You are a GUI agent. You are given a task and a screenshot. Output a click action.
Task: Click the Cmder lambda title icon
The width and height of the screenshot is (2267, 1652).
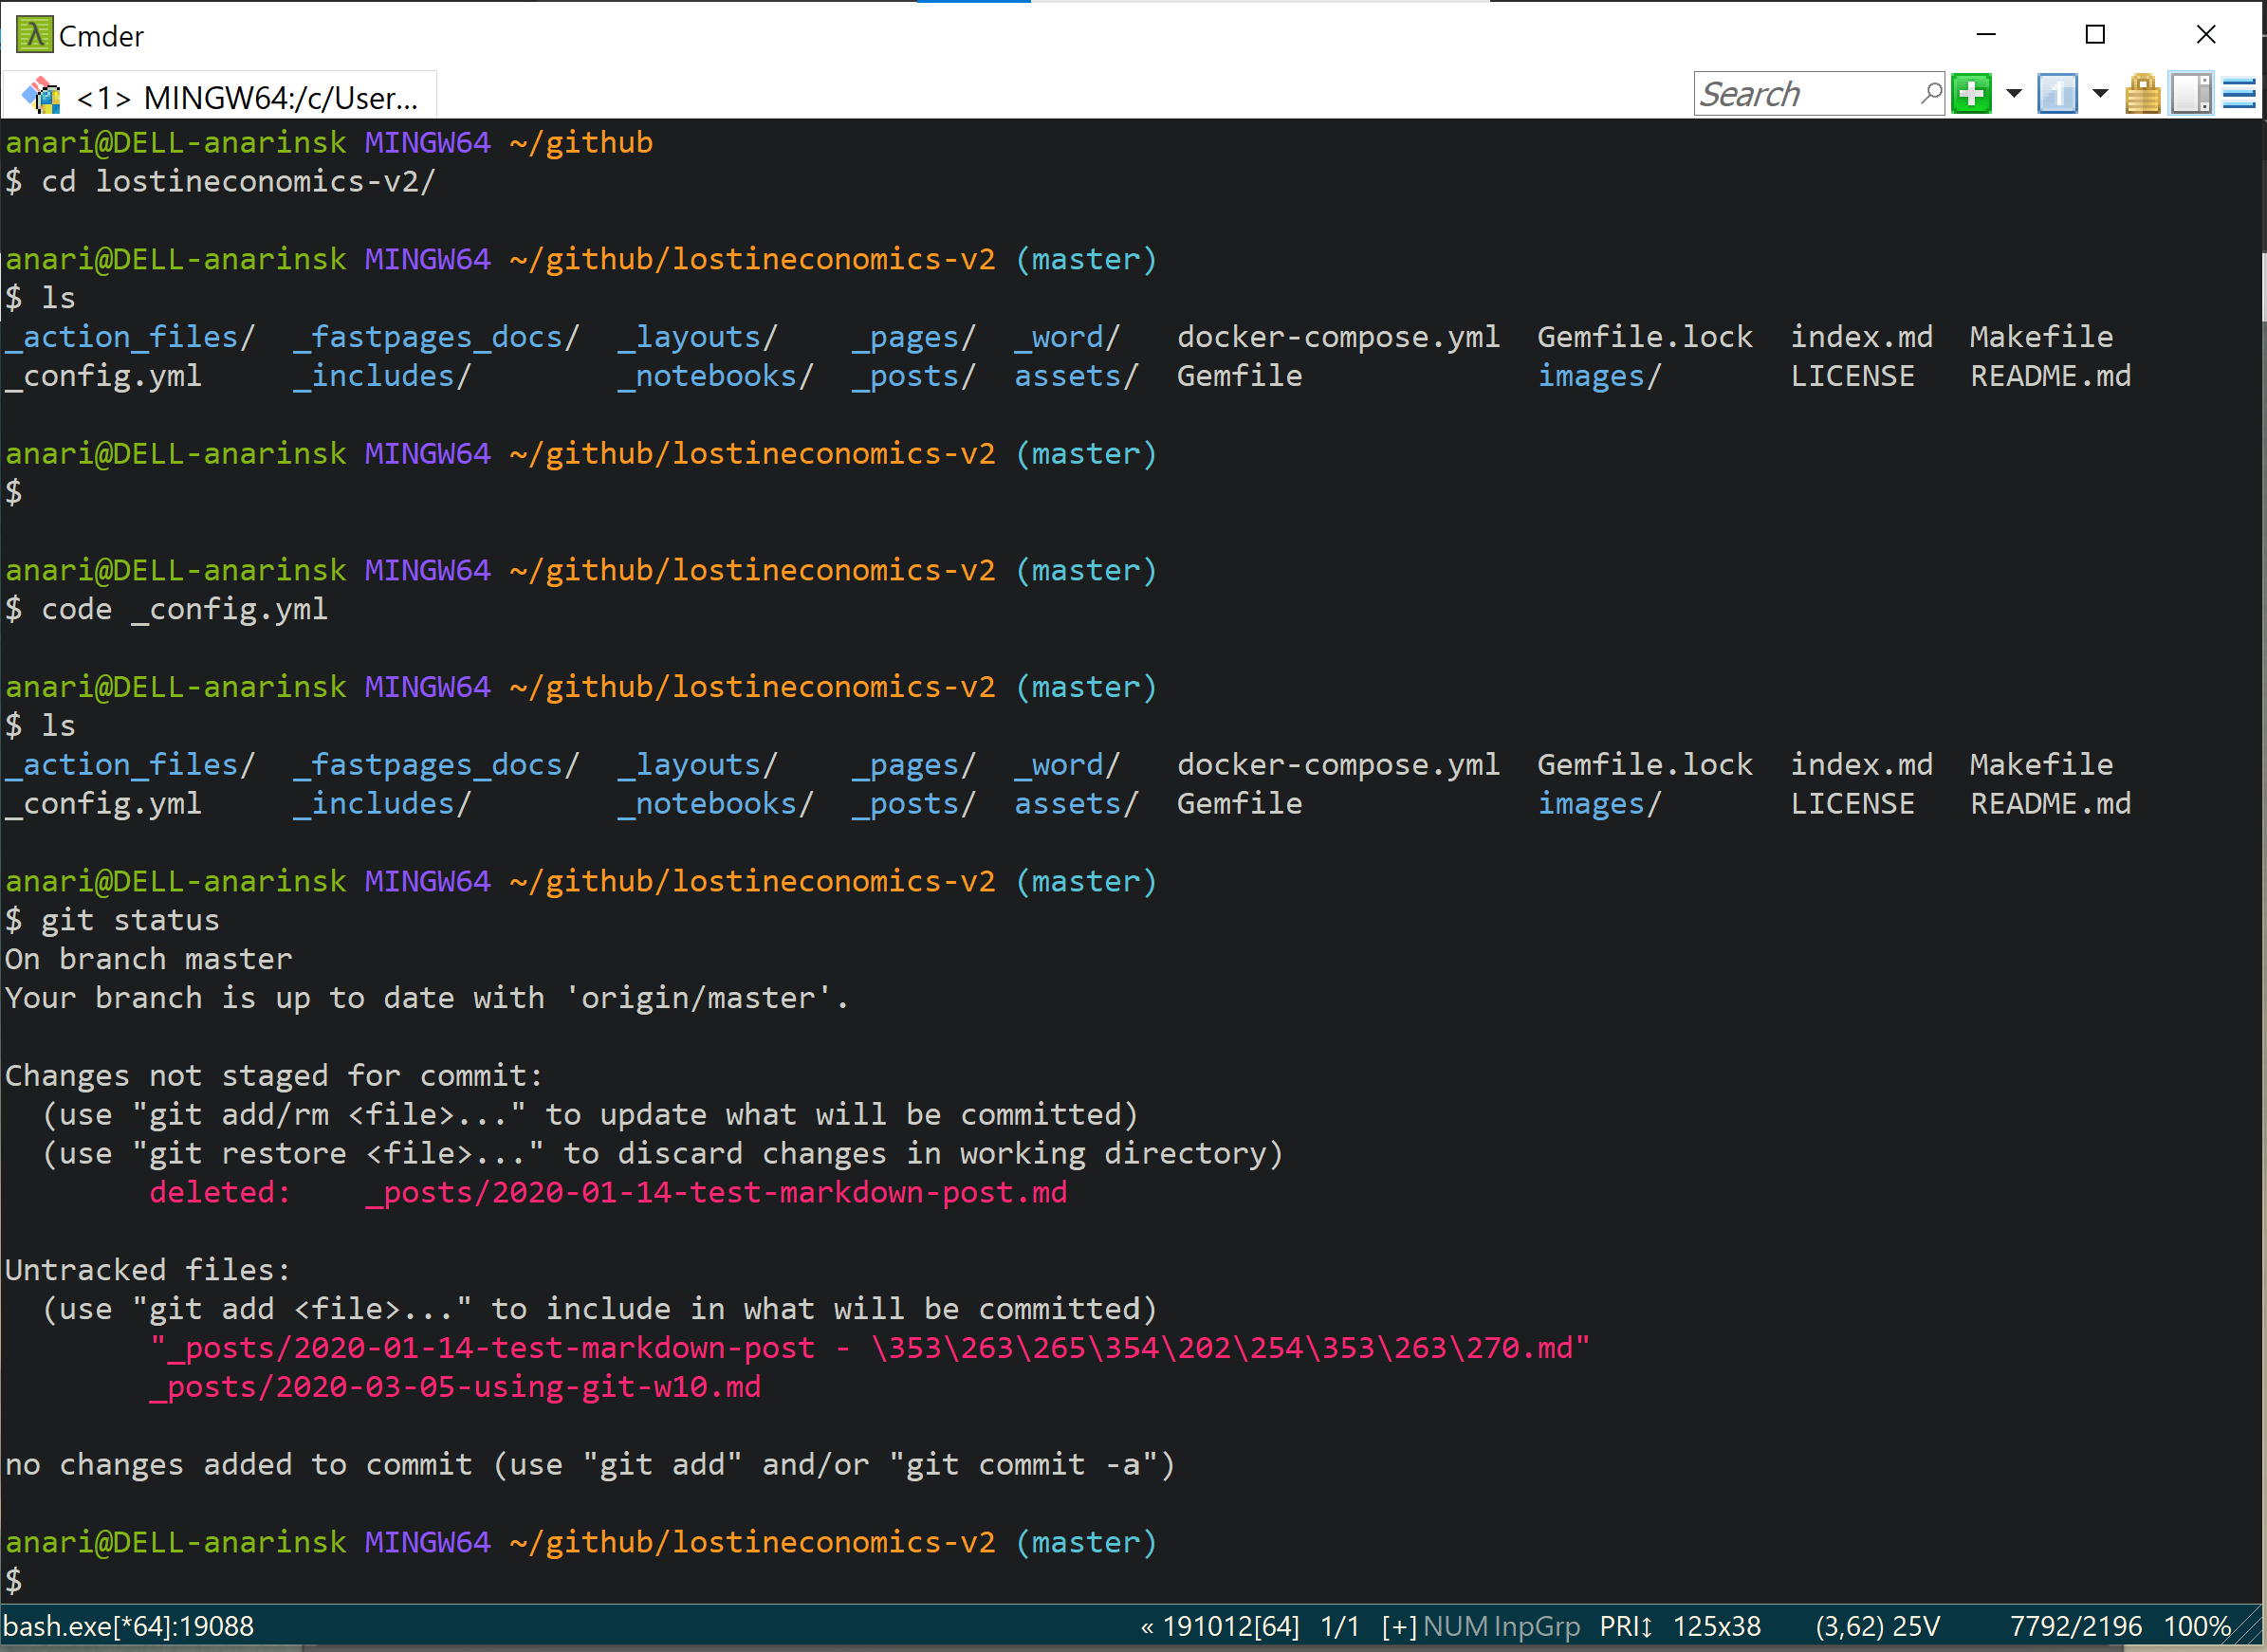pyautogui.click(x=34, y=35)
